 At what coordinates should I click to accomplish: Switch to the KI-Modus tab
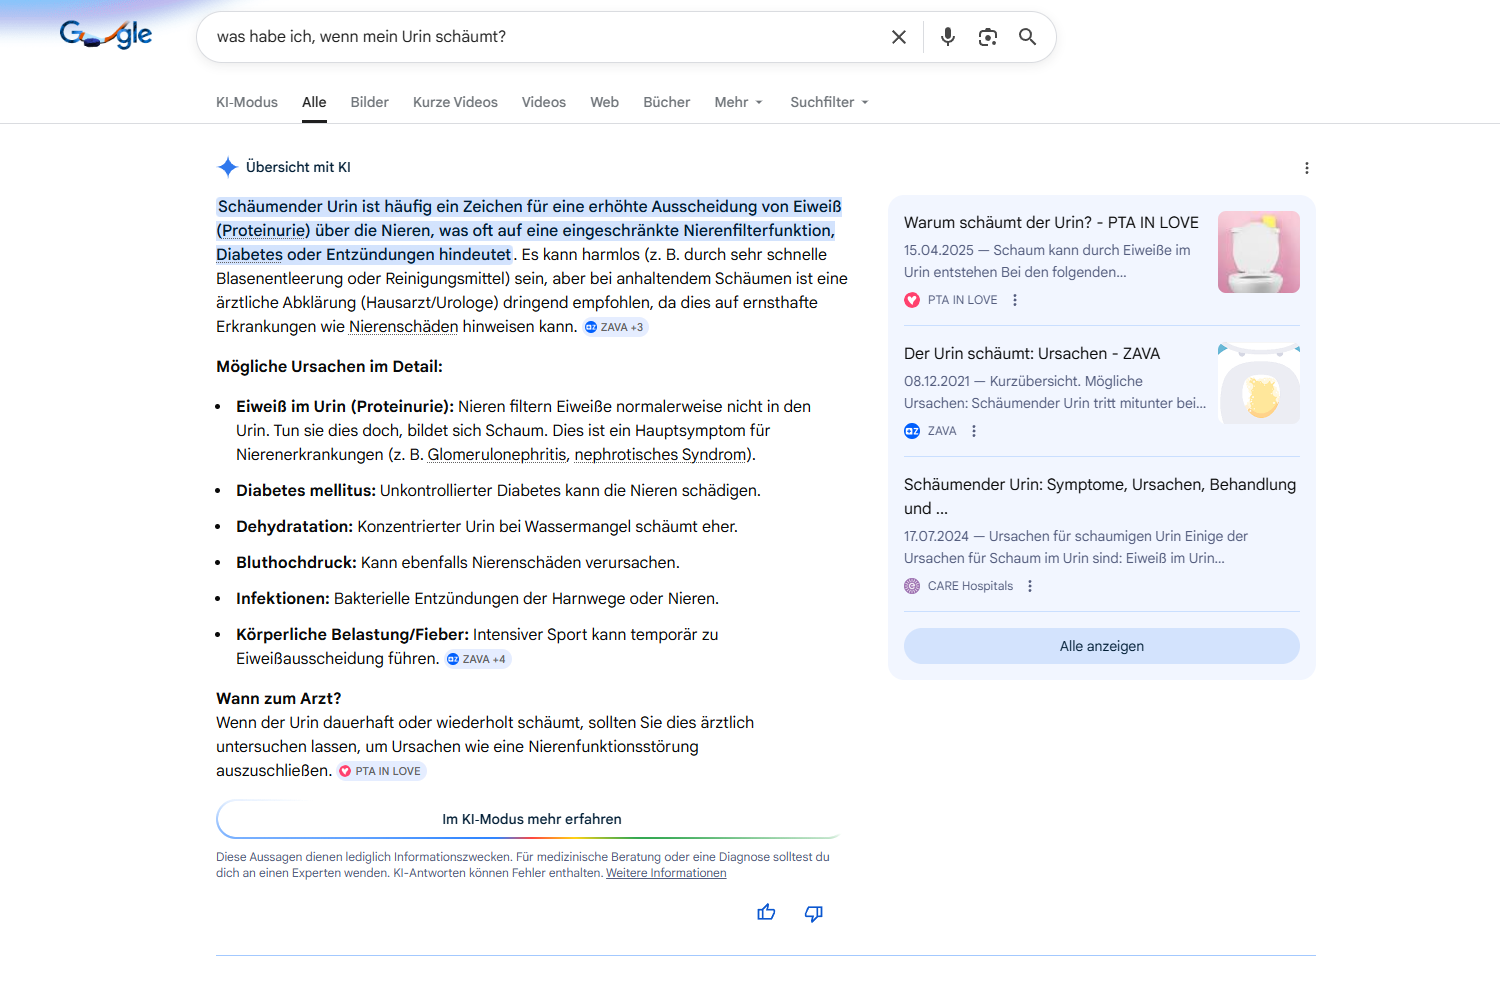coord(247,102)
